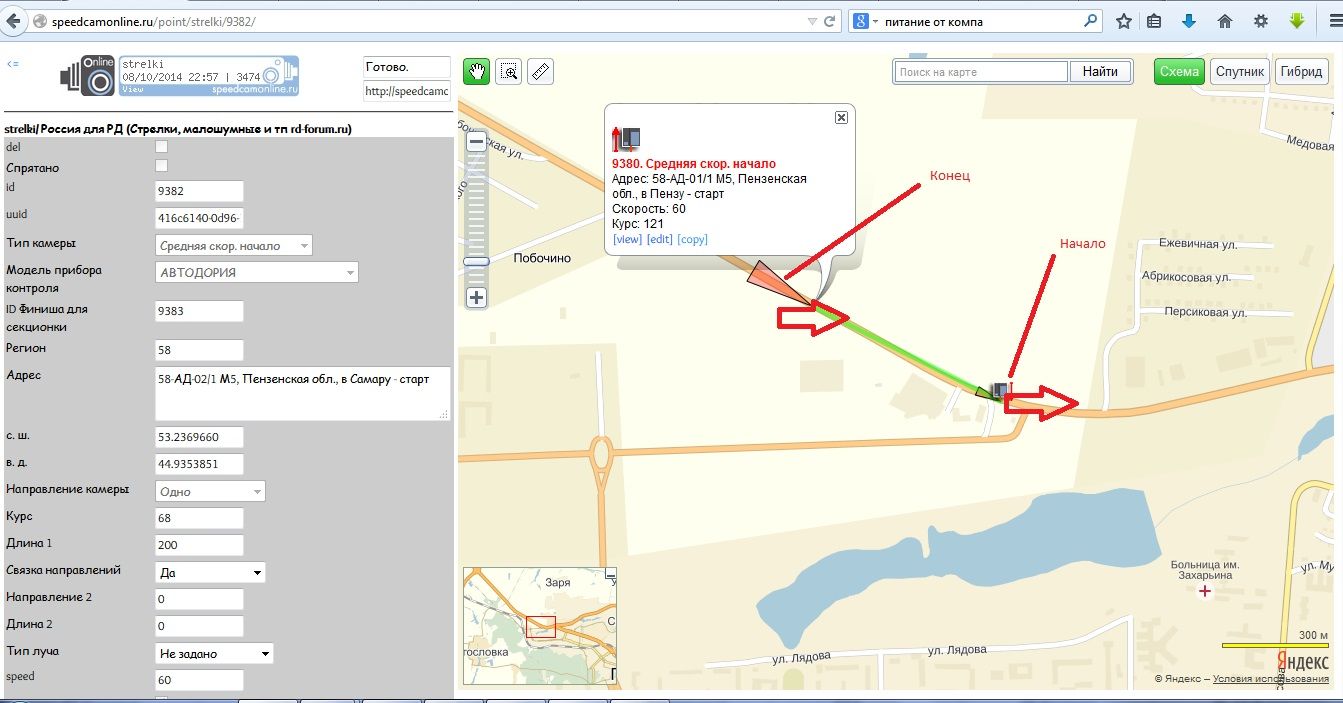
Task: Click the [edit] link in popup
Action: tap(659, 239)
